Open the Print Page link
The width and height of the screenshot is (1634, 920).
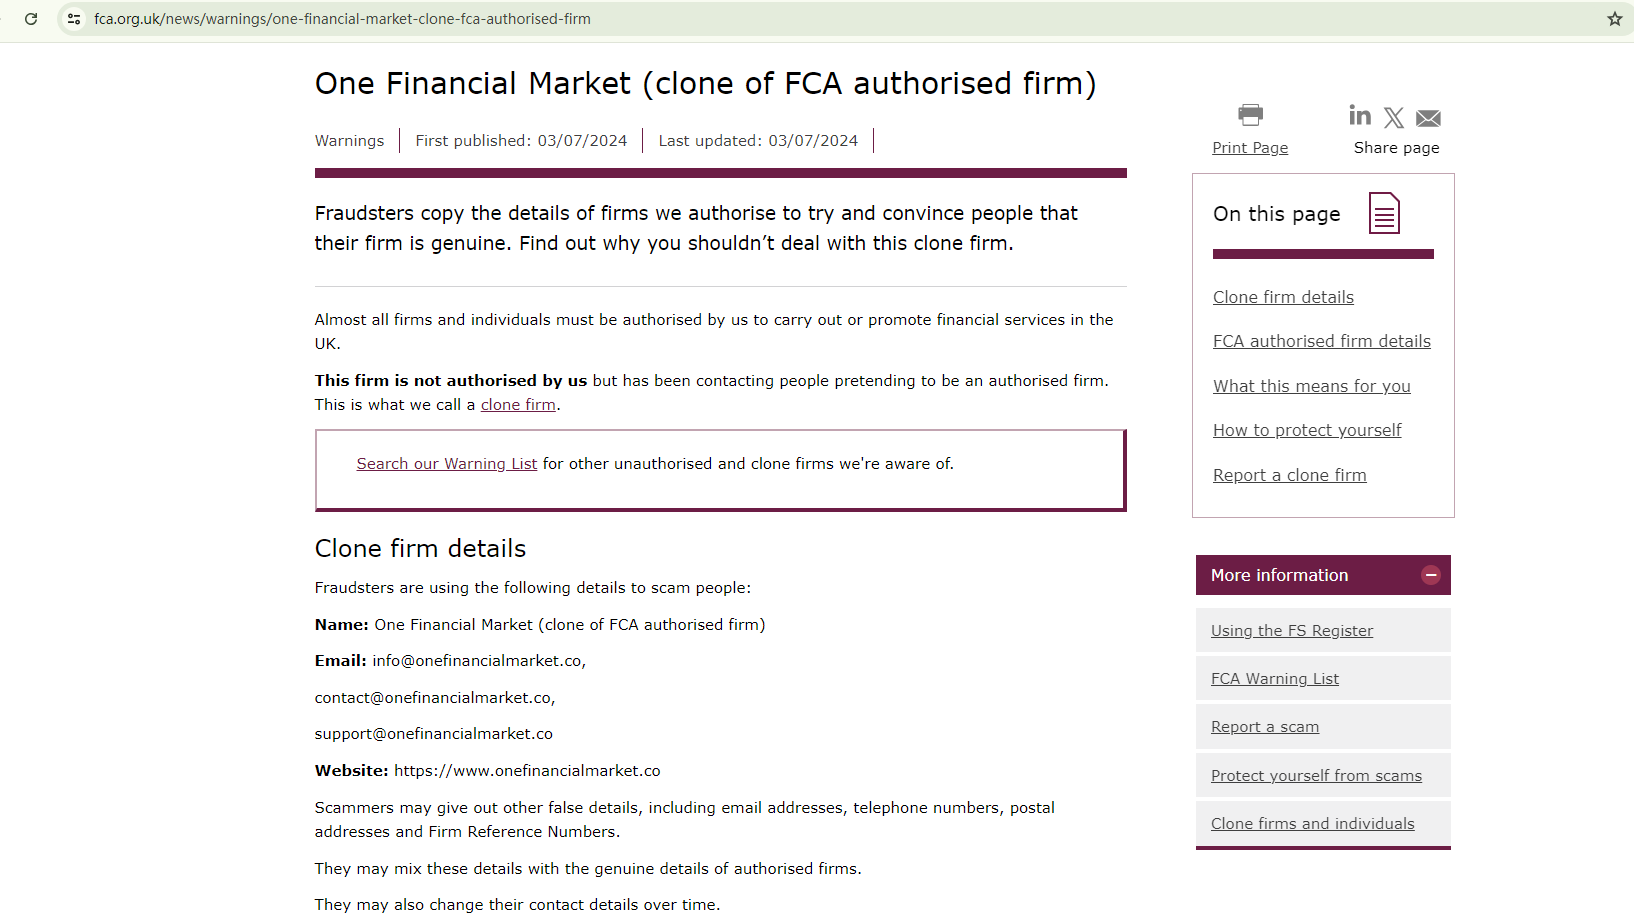coord(1250,148)
